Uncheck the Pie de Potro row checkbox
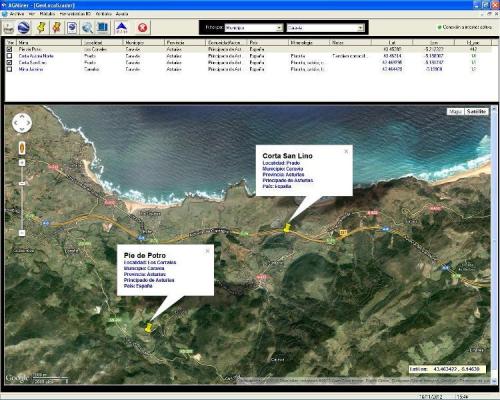Screen dimensions: 500x400 coord(10,49)
